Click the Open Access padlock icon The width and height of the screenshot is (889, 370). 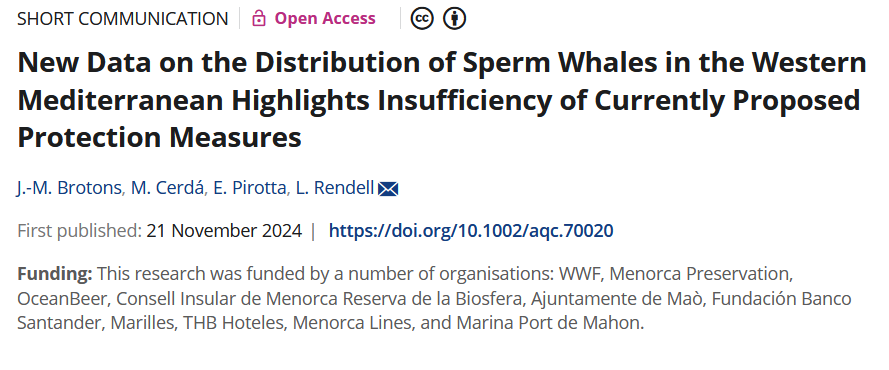pyautogui.click(x=259, y=18)
